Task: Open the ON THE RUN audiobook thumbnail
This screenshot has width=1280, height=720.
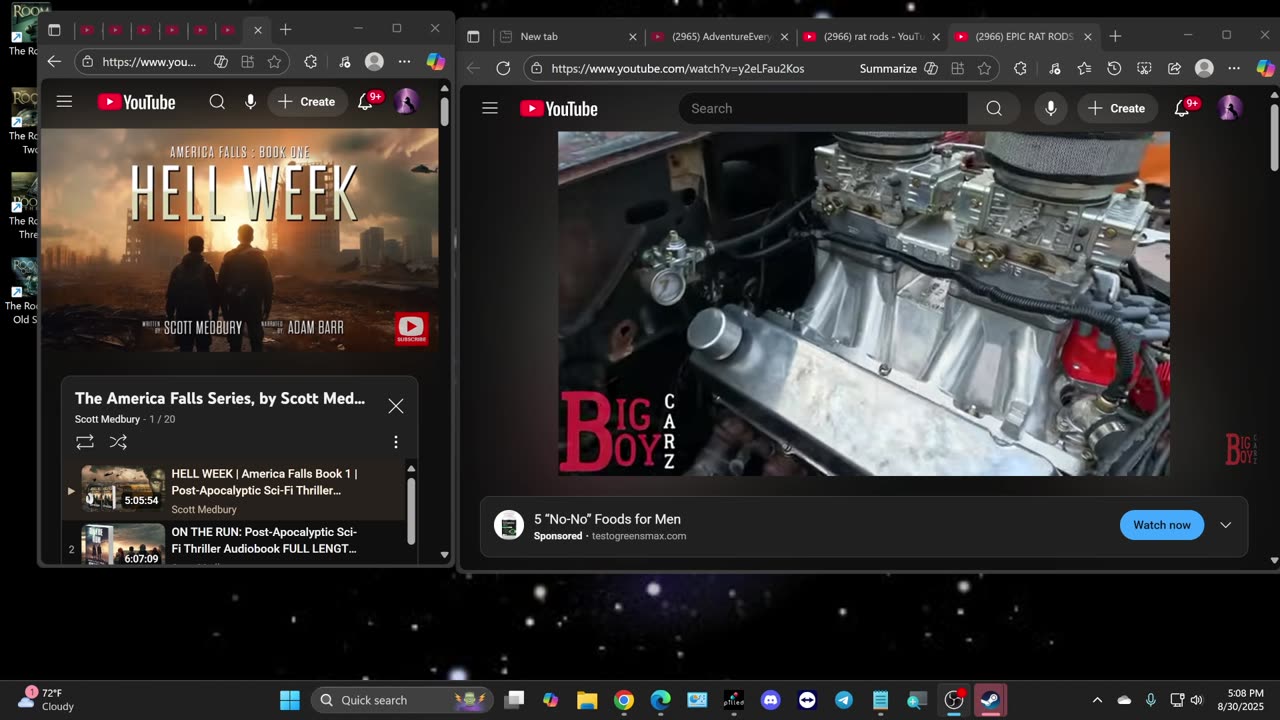Action: coord(123,545)
